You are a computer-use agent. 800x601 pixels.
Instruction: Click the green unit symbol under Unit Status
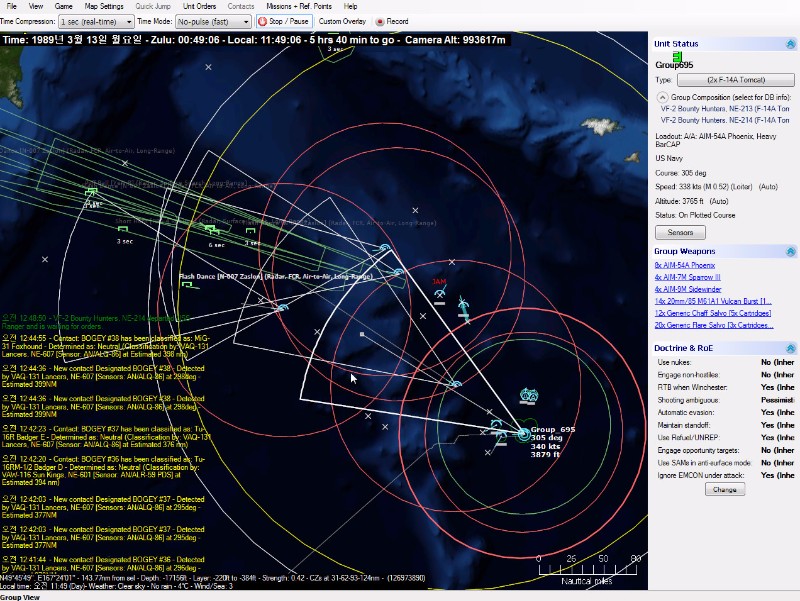click(x=677, y=58)
